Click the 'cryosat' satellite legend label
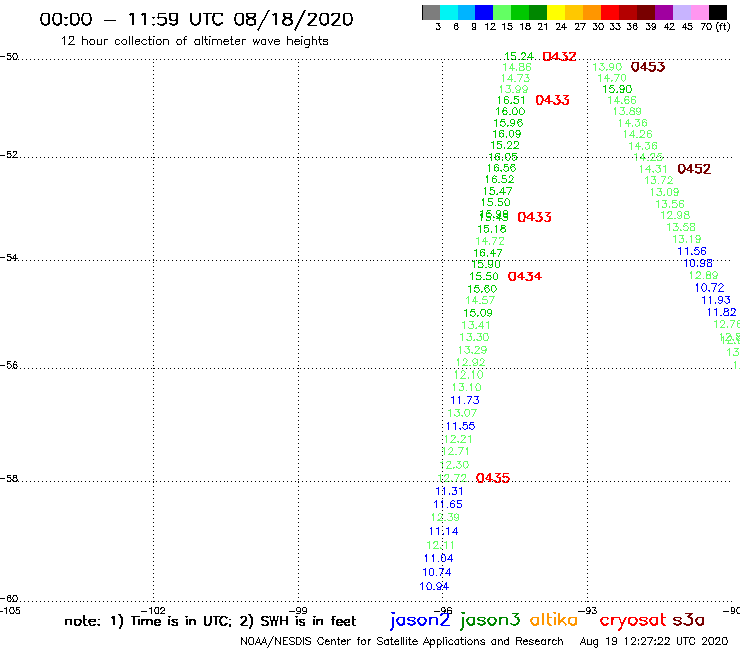 [x=632, y=620]
